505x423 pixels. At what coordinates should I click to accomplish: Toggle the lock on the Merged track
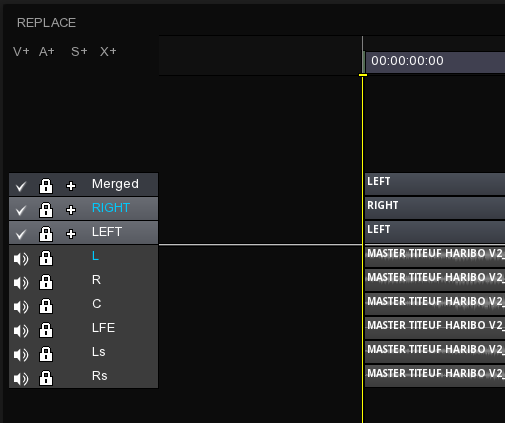tap(46, 186)
